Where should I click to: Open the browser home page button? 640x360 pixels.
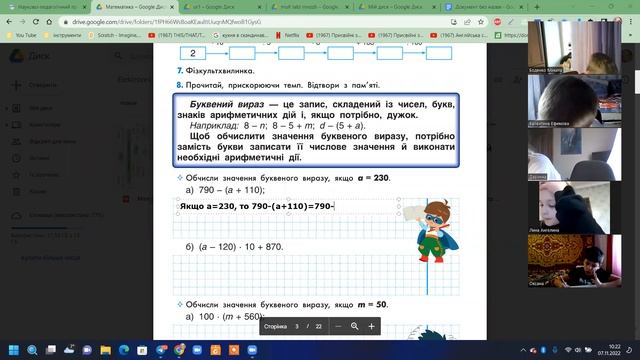(49, 22)
